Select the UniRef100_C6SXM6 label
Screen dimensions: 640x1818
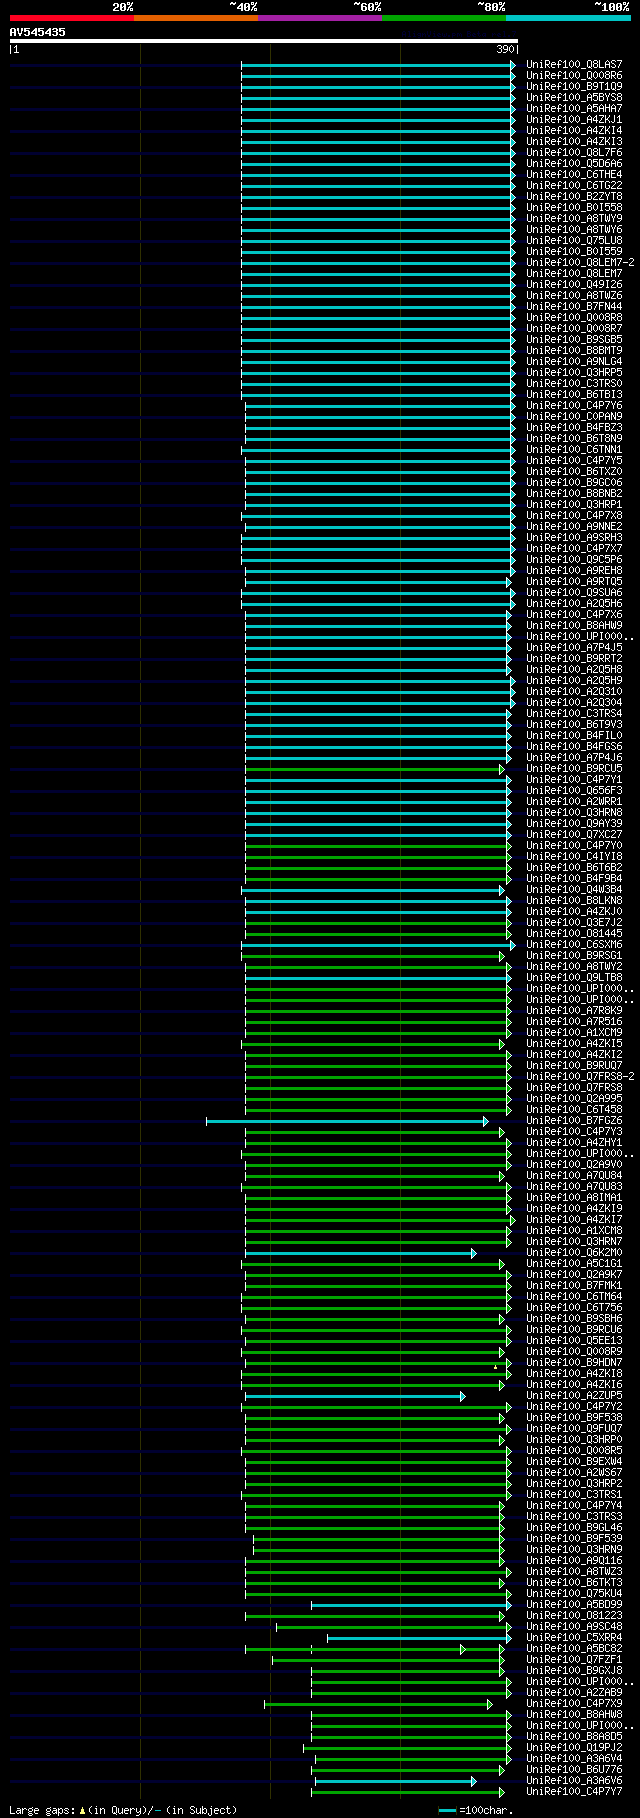click(x=574, y=945)
